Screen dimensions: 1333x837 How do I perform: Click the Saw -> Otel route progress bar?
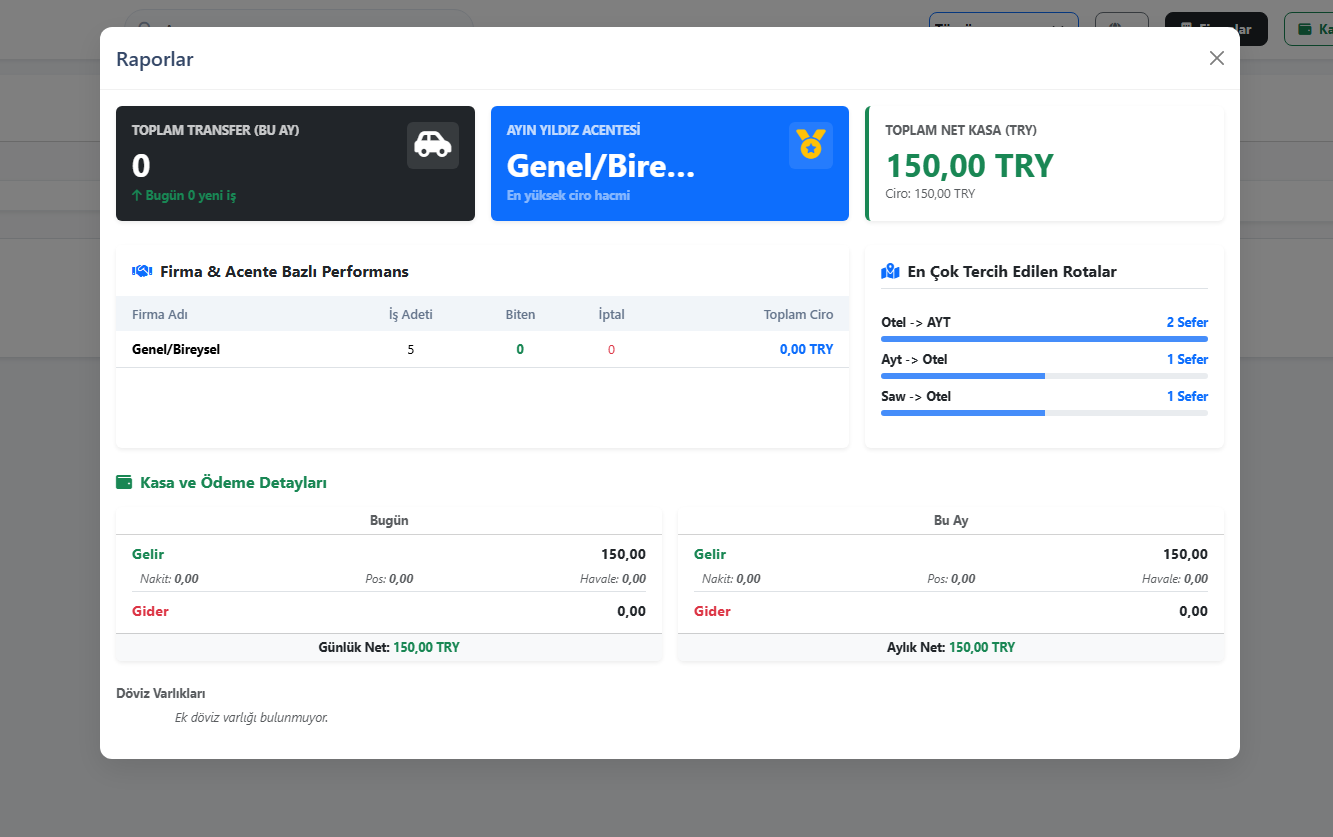coord(1043,413)
